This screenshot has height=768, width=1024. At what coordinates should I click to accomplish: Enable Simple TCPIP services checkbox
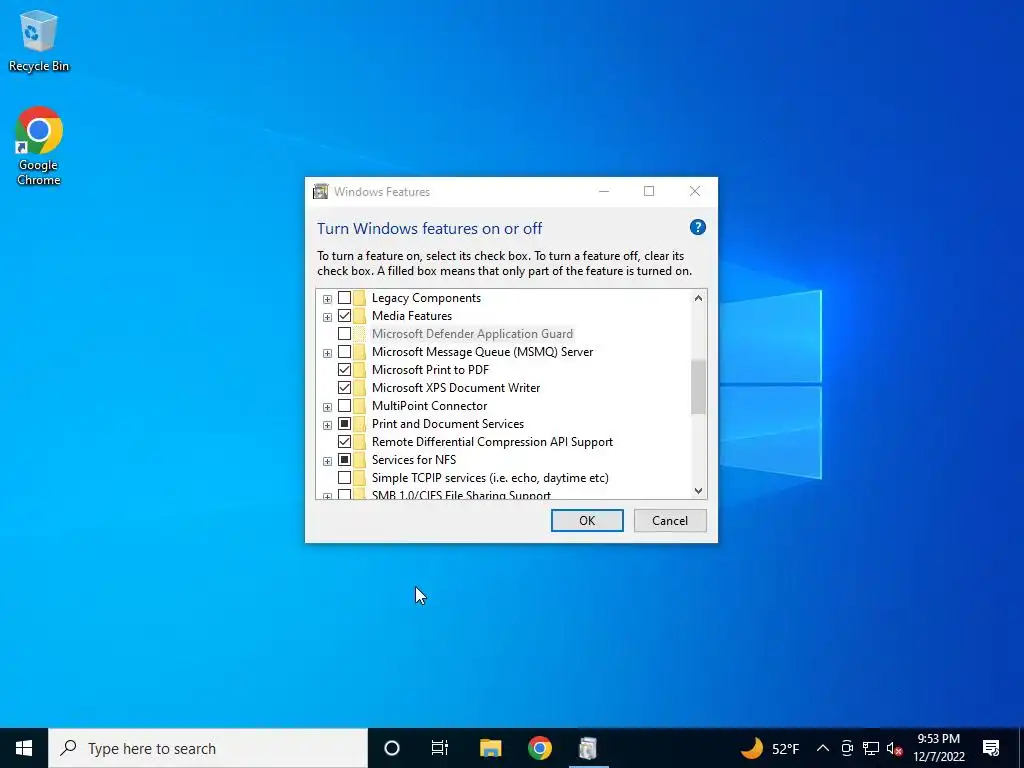[344, 478]
